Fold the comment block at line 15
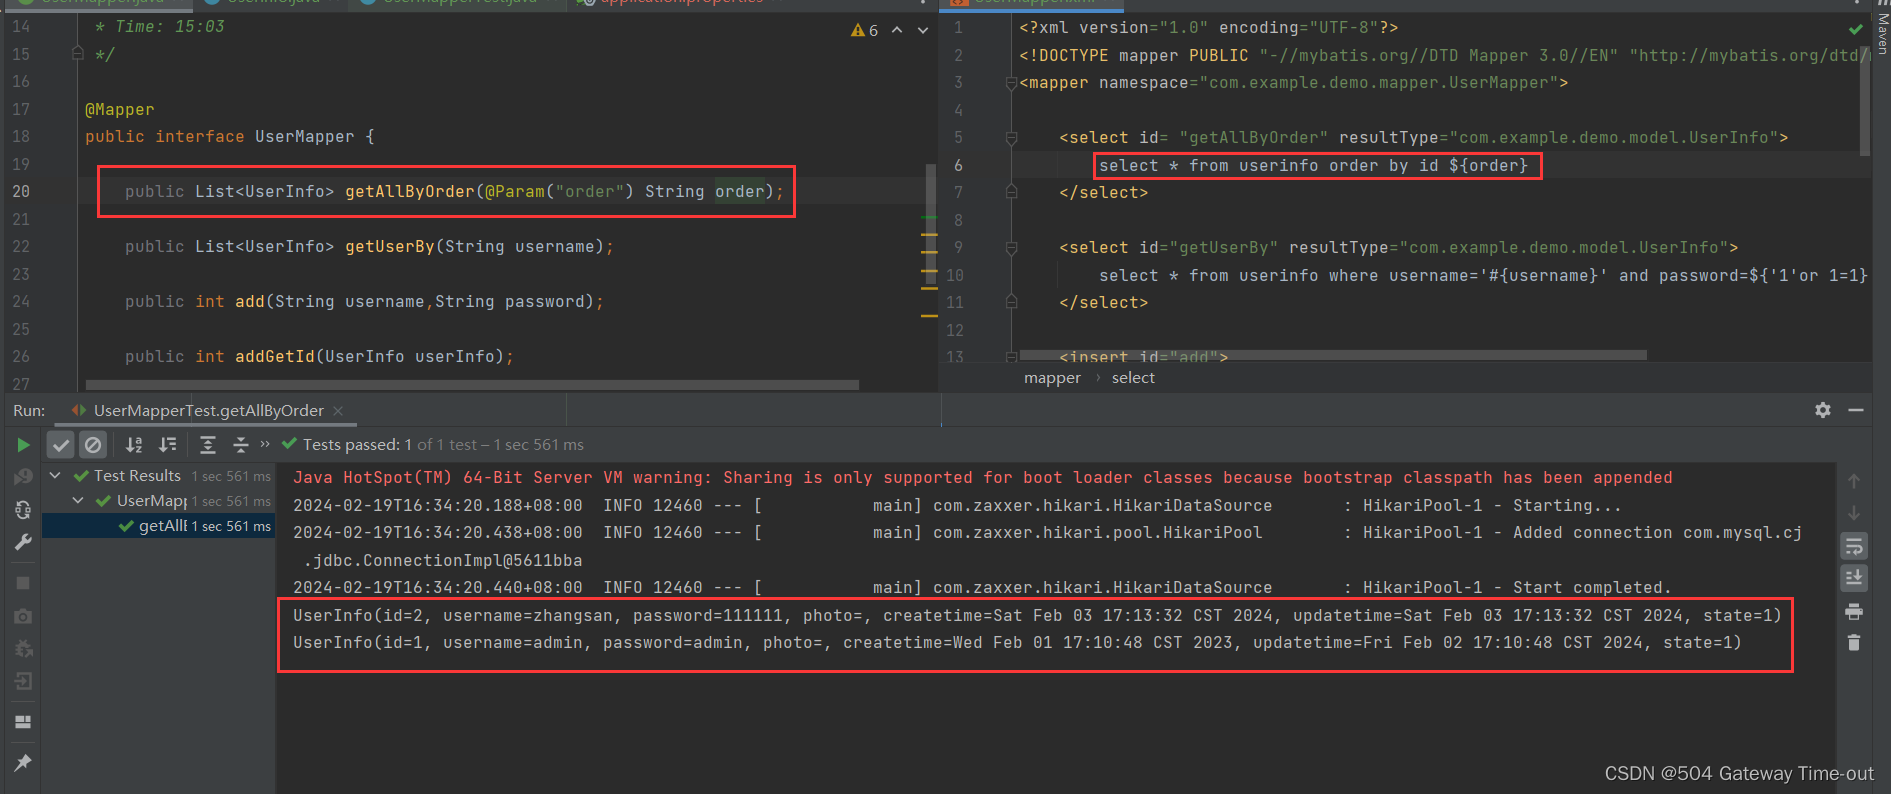The image size is (1891, 794). pyautogui.click(x=78, y=53)
